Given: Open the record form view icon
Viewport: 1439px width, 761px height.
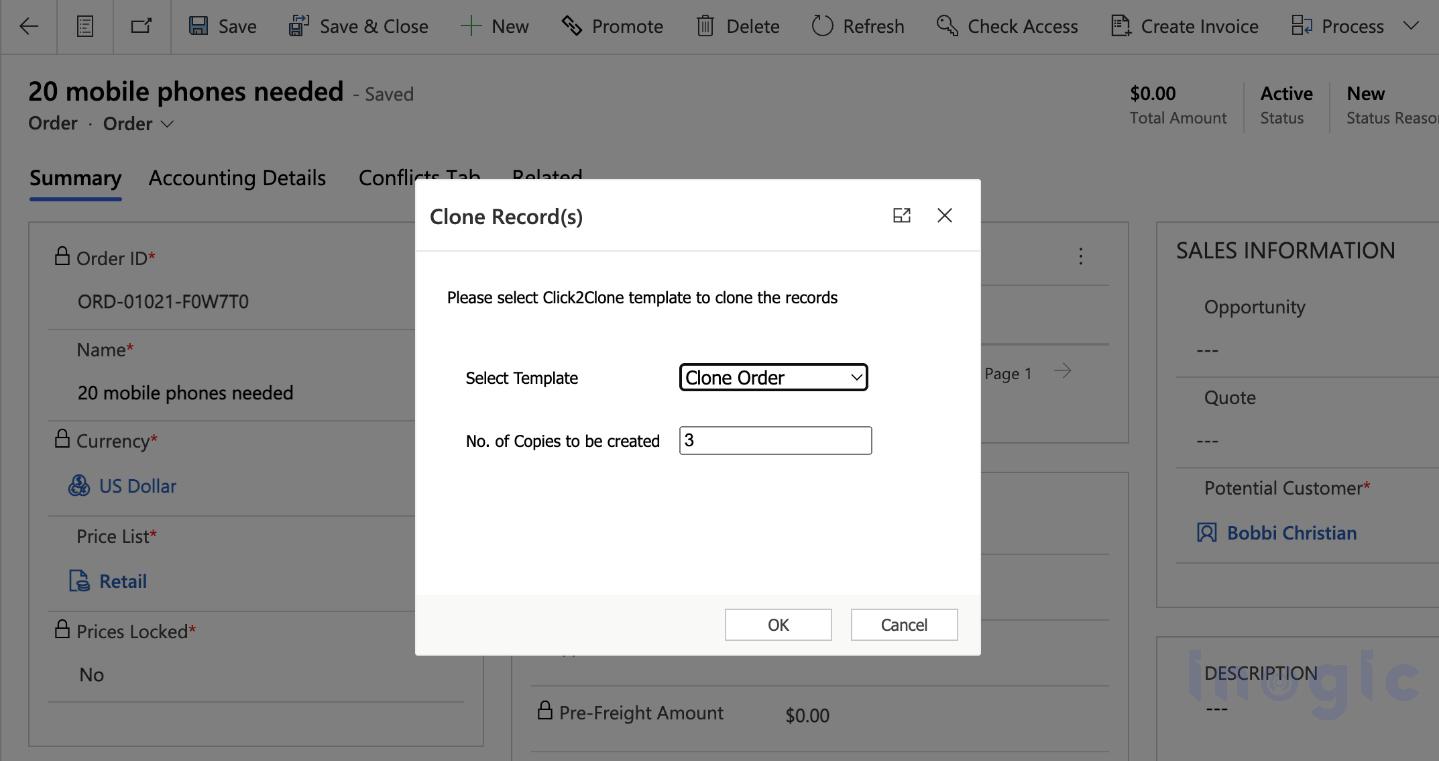Looking at the screenshot, I should click(85, 26).
